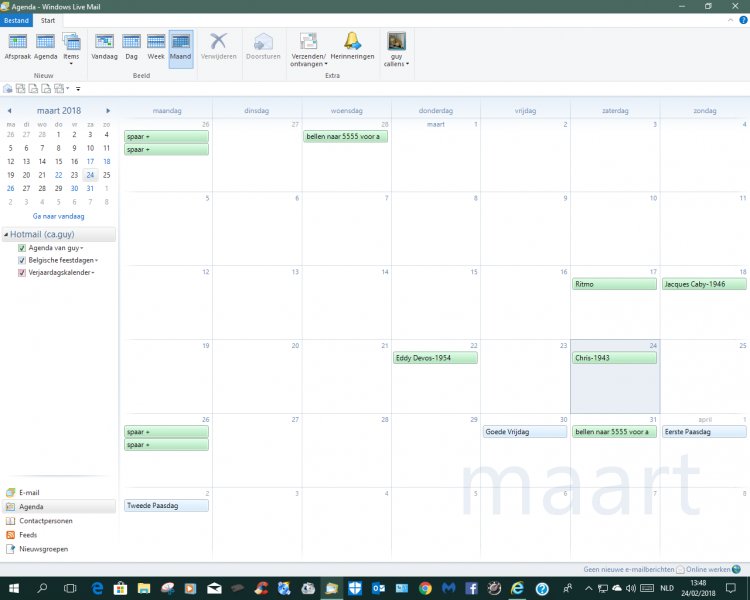Click the volume speaker tray icon
This screenshot has height=600, width=750.
point(631,588)
